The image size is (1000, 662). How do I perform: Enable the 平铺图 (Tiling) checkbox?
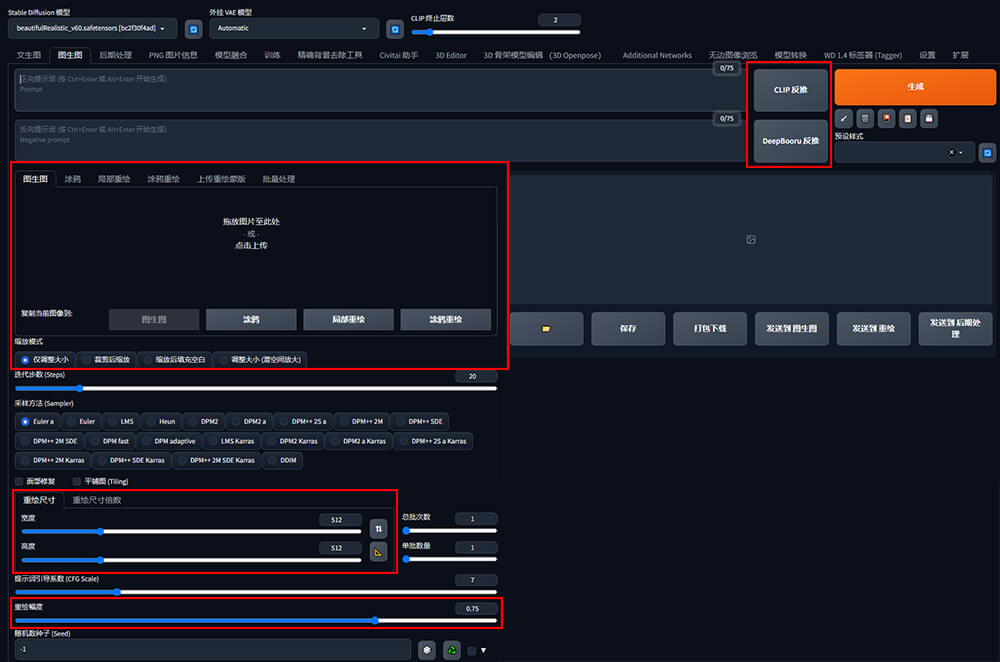[77, 481]
